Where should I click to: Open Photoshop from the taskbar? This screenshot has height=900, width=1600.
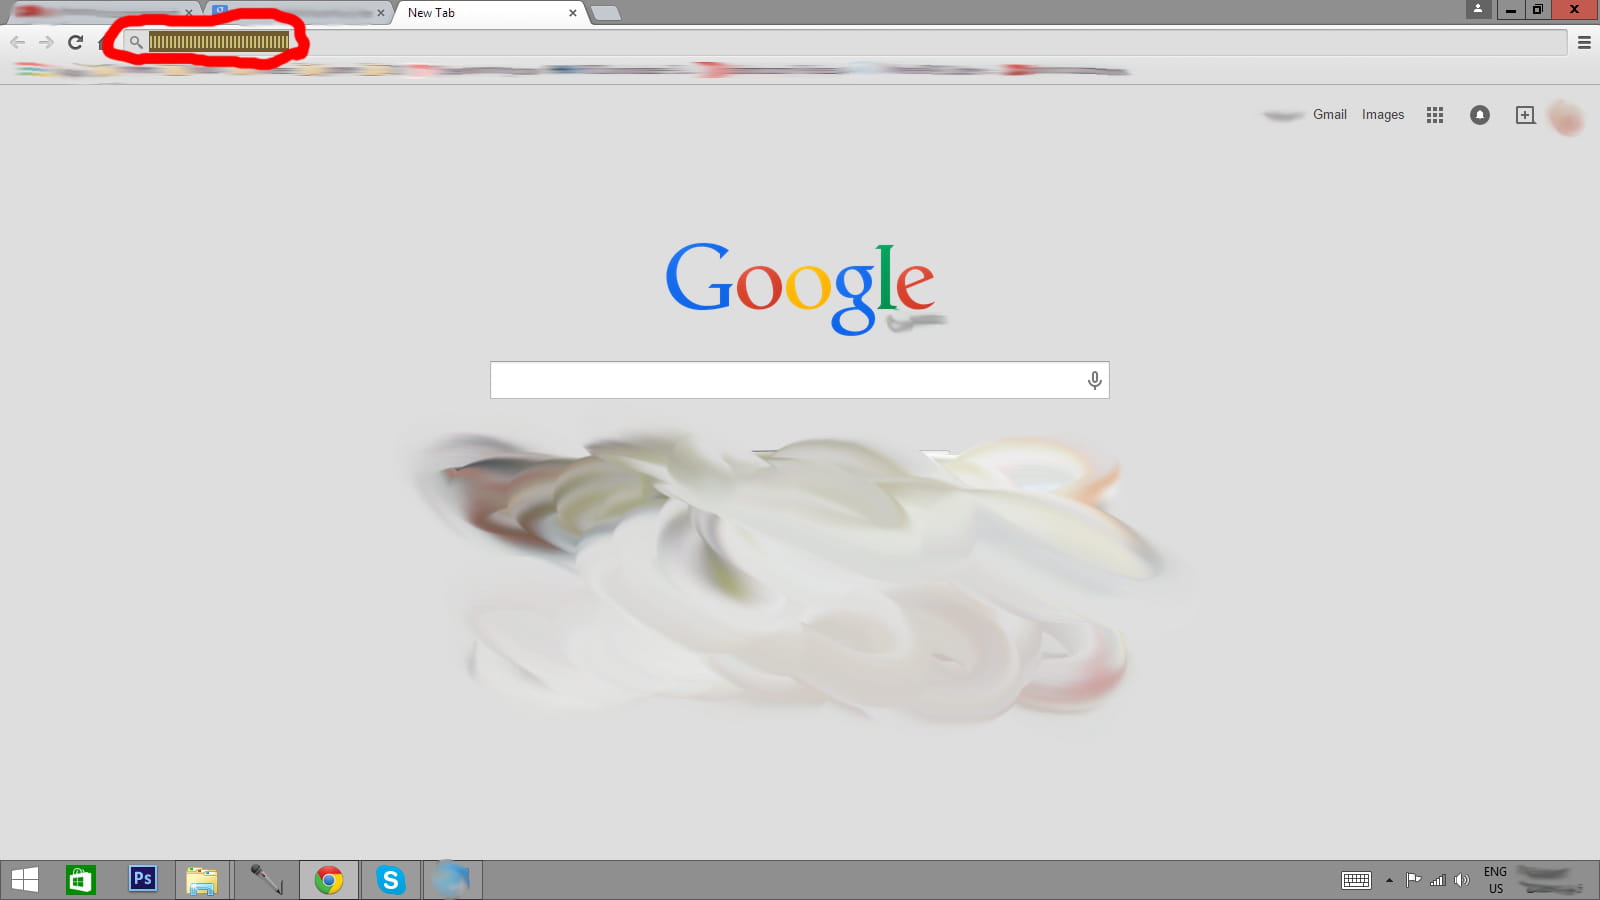[143, 879]
